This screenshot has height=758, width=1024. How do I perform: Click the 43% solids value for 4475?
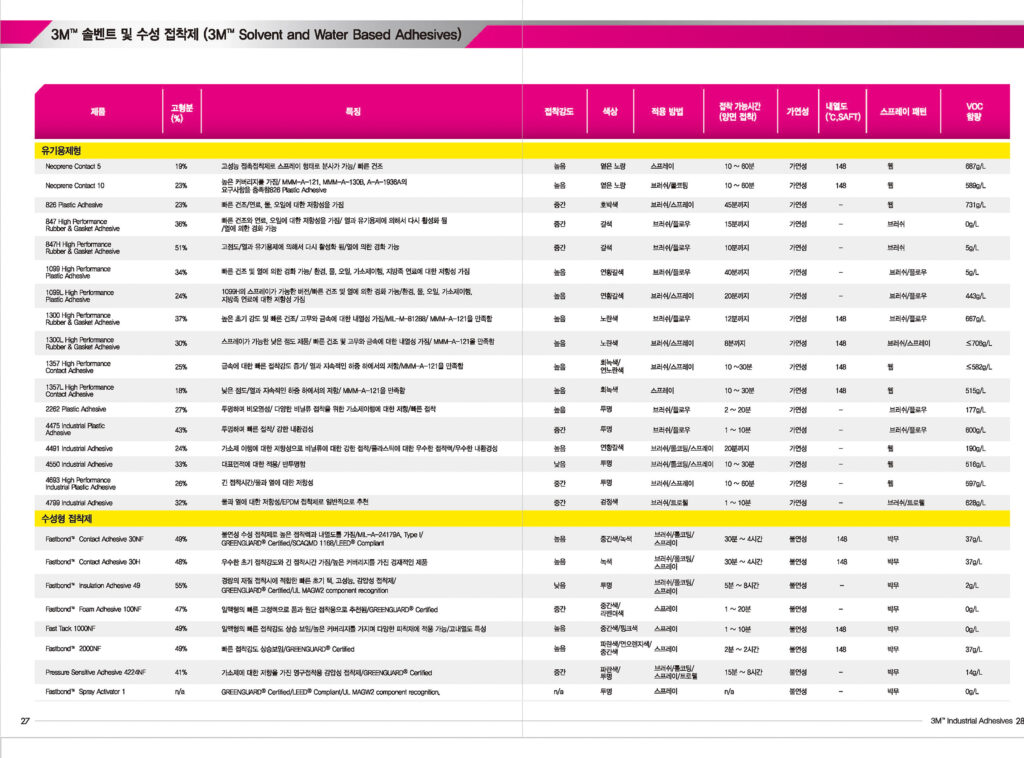point(181,430)
